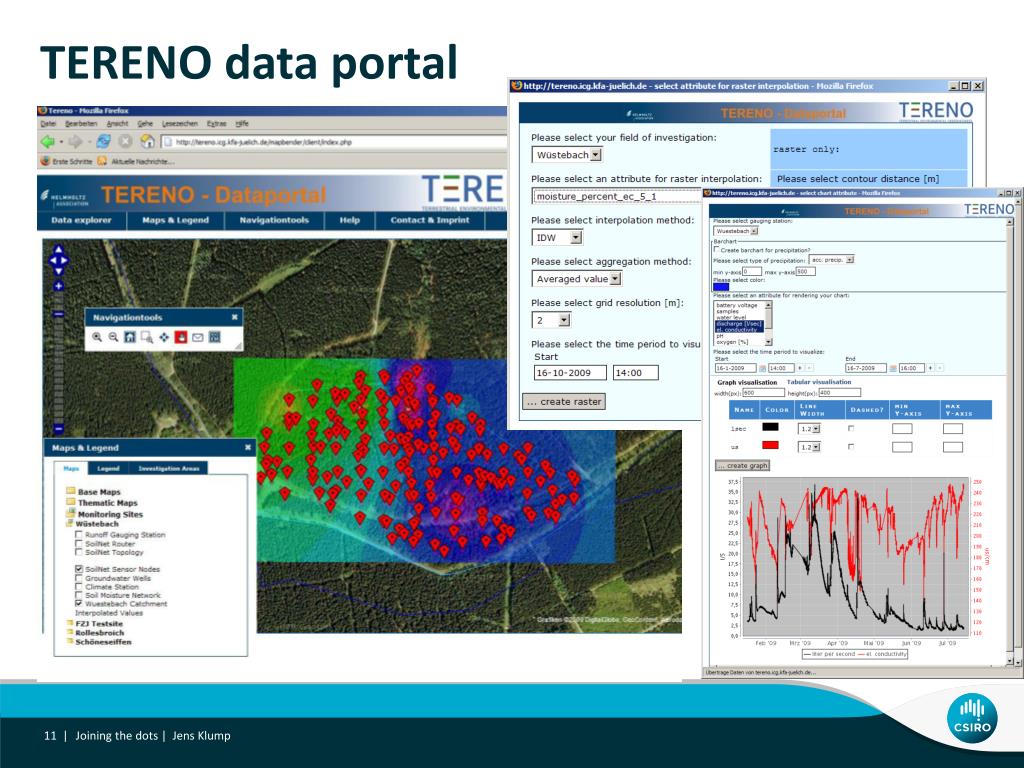Expand the Schöneseiffen folder
The image size is (1024, 768).
99,642
